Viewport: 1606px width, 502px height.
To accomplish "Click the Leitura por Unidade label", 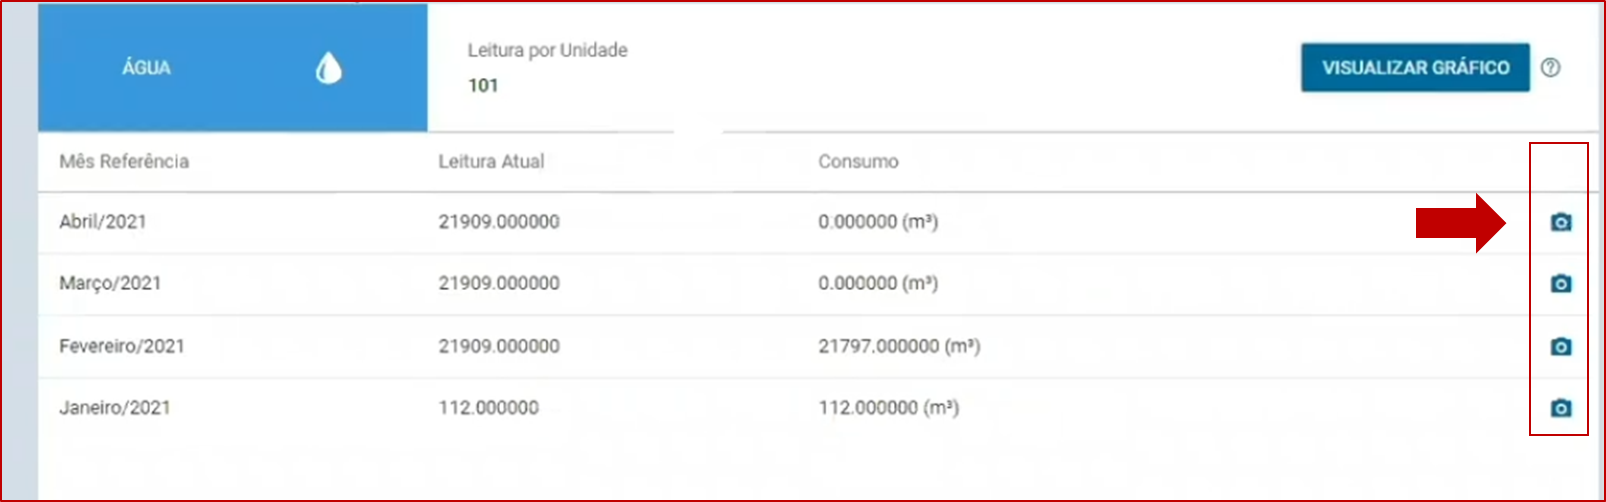I will (548, 50).
